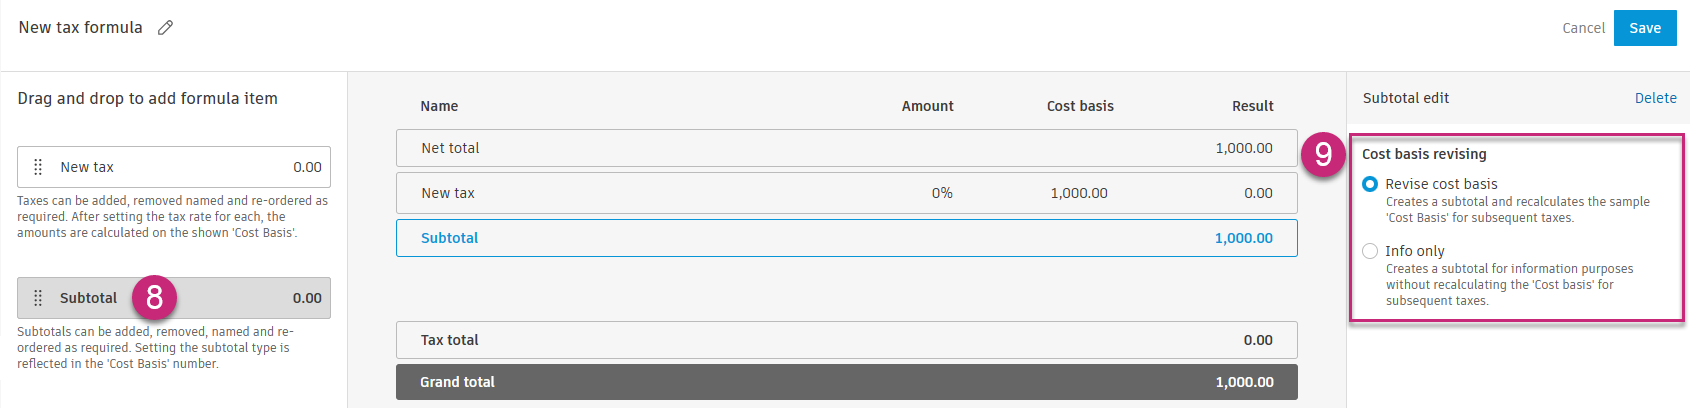Select the Revise cost basis radio option
Image resolution: width=1690 pixels, height=408 pixels.
[x=1370, y=184]
